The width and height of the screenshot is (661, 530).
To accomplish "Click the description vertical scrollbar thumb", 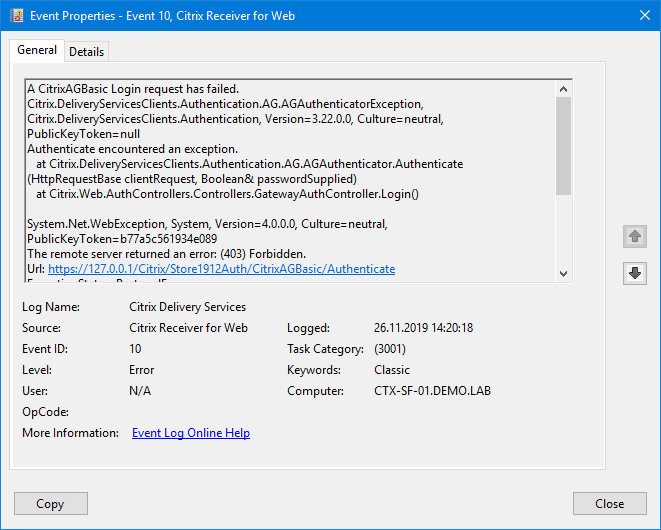I will 563,146.
